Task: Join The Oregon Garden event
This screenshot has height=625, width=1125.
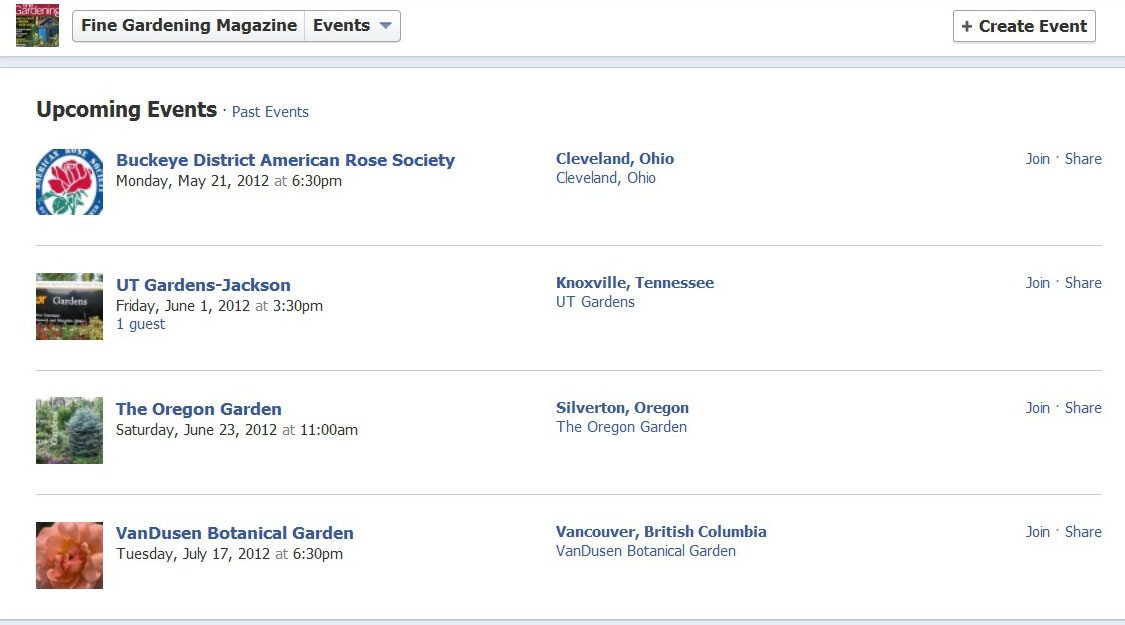Action: [1037, 408]
